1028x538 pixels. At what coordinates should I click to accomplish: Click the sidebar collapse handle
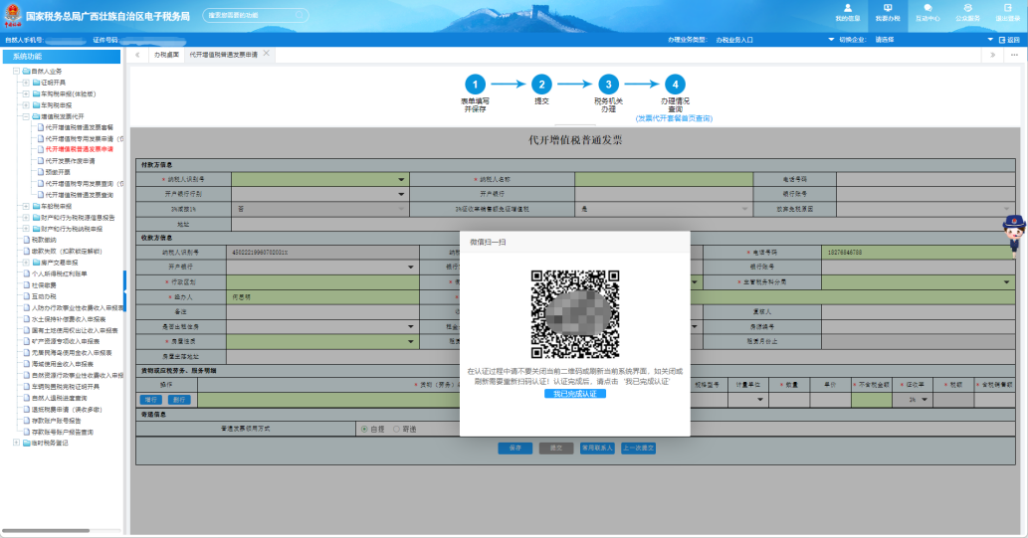(125, 292)
